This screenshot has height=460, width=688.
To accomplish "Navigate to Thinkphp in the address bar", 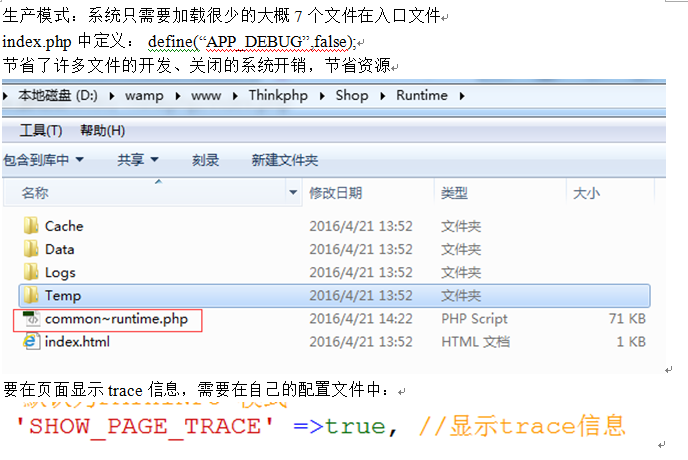I will pos(278,96).
